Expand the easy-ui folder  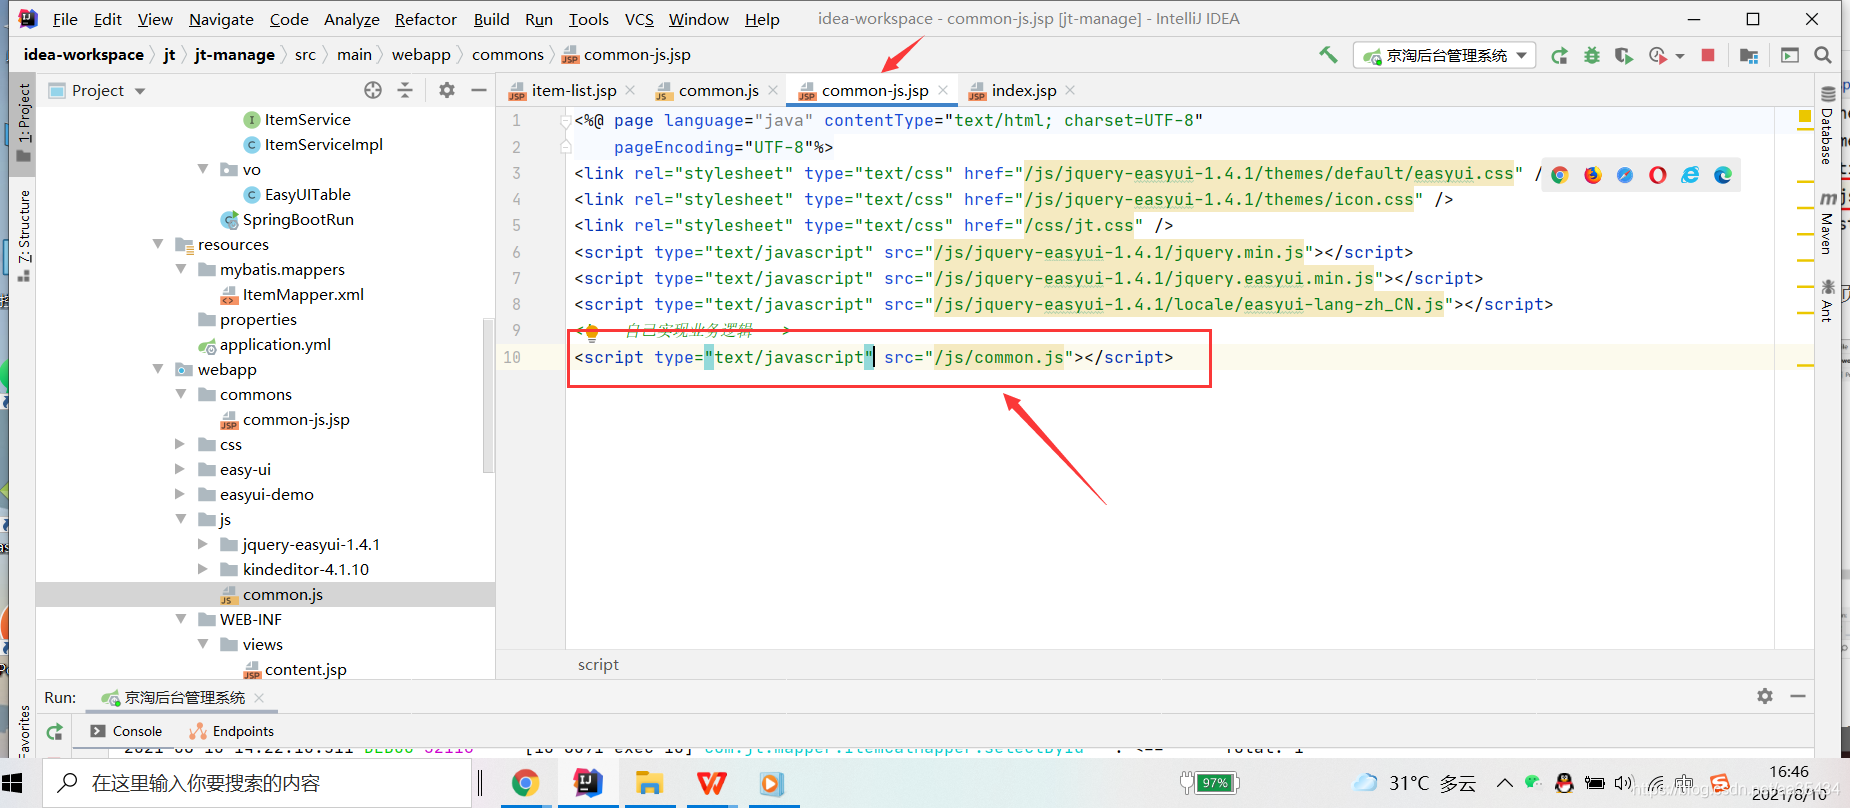[180, 469]
